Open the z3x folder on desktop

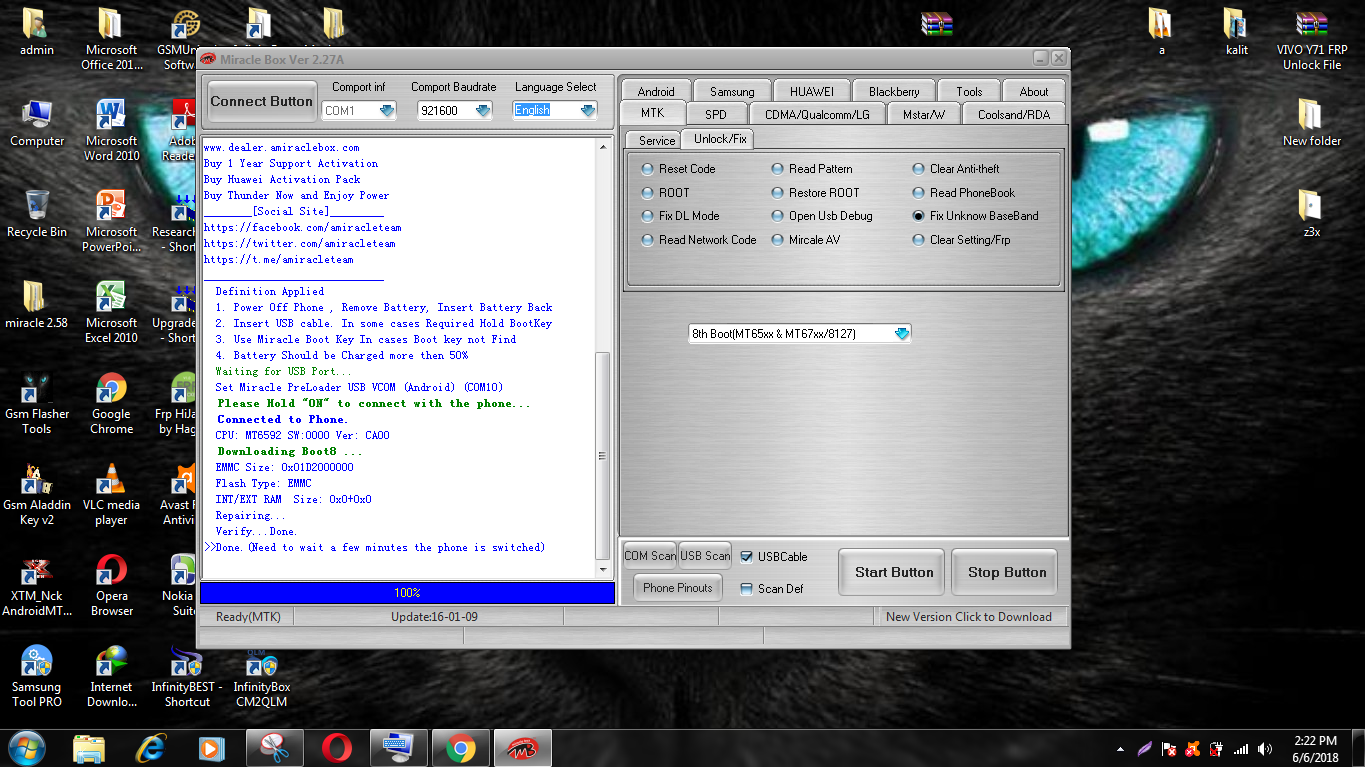pyautogui.click(x=1311, y=214)
